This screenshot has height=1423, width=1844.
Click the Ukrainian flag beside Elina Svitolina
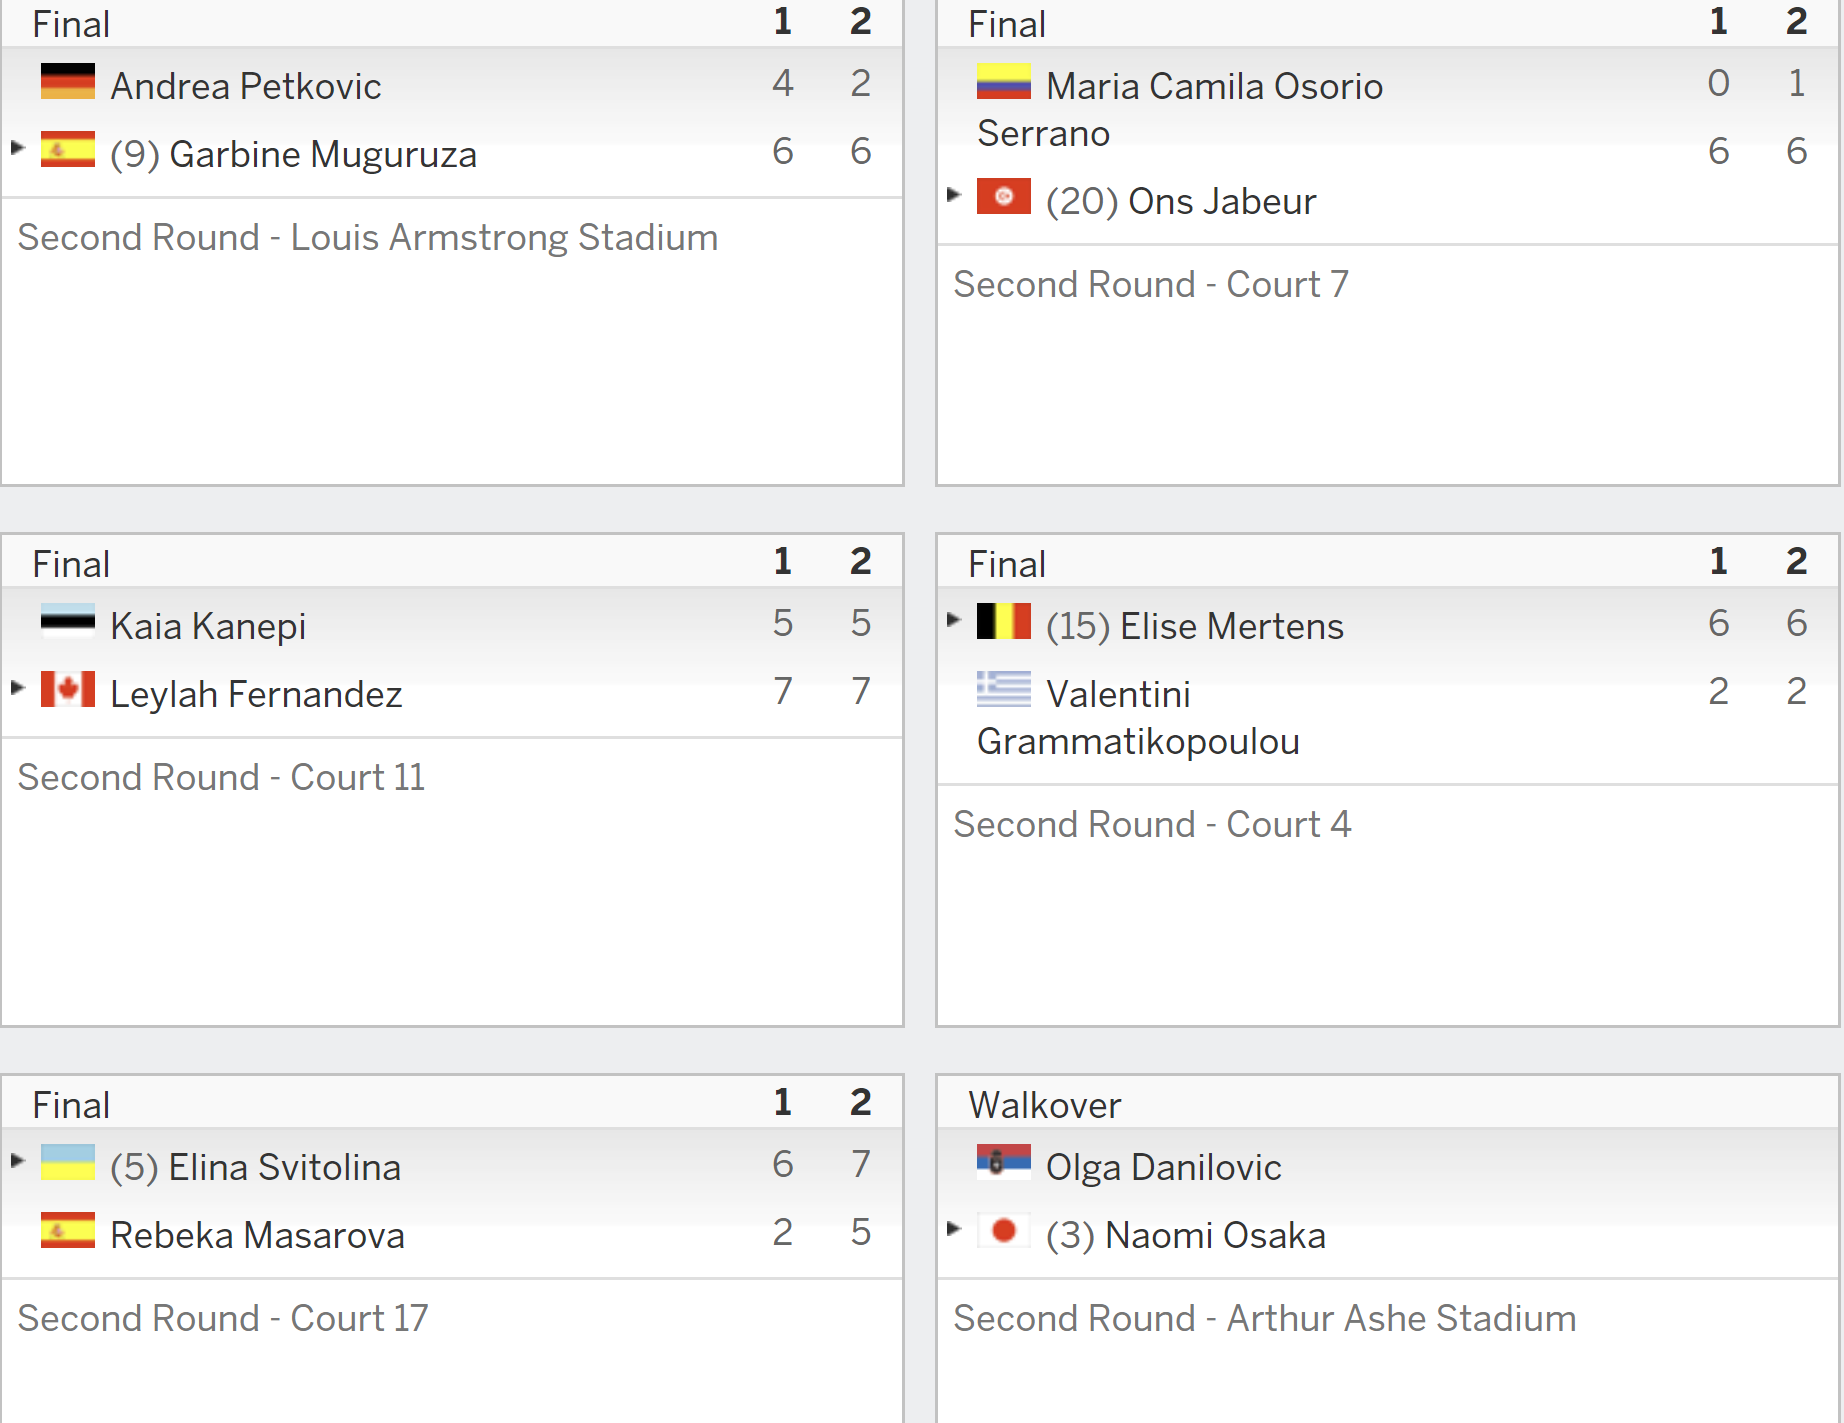coord(68,1162)
